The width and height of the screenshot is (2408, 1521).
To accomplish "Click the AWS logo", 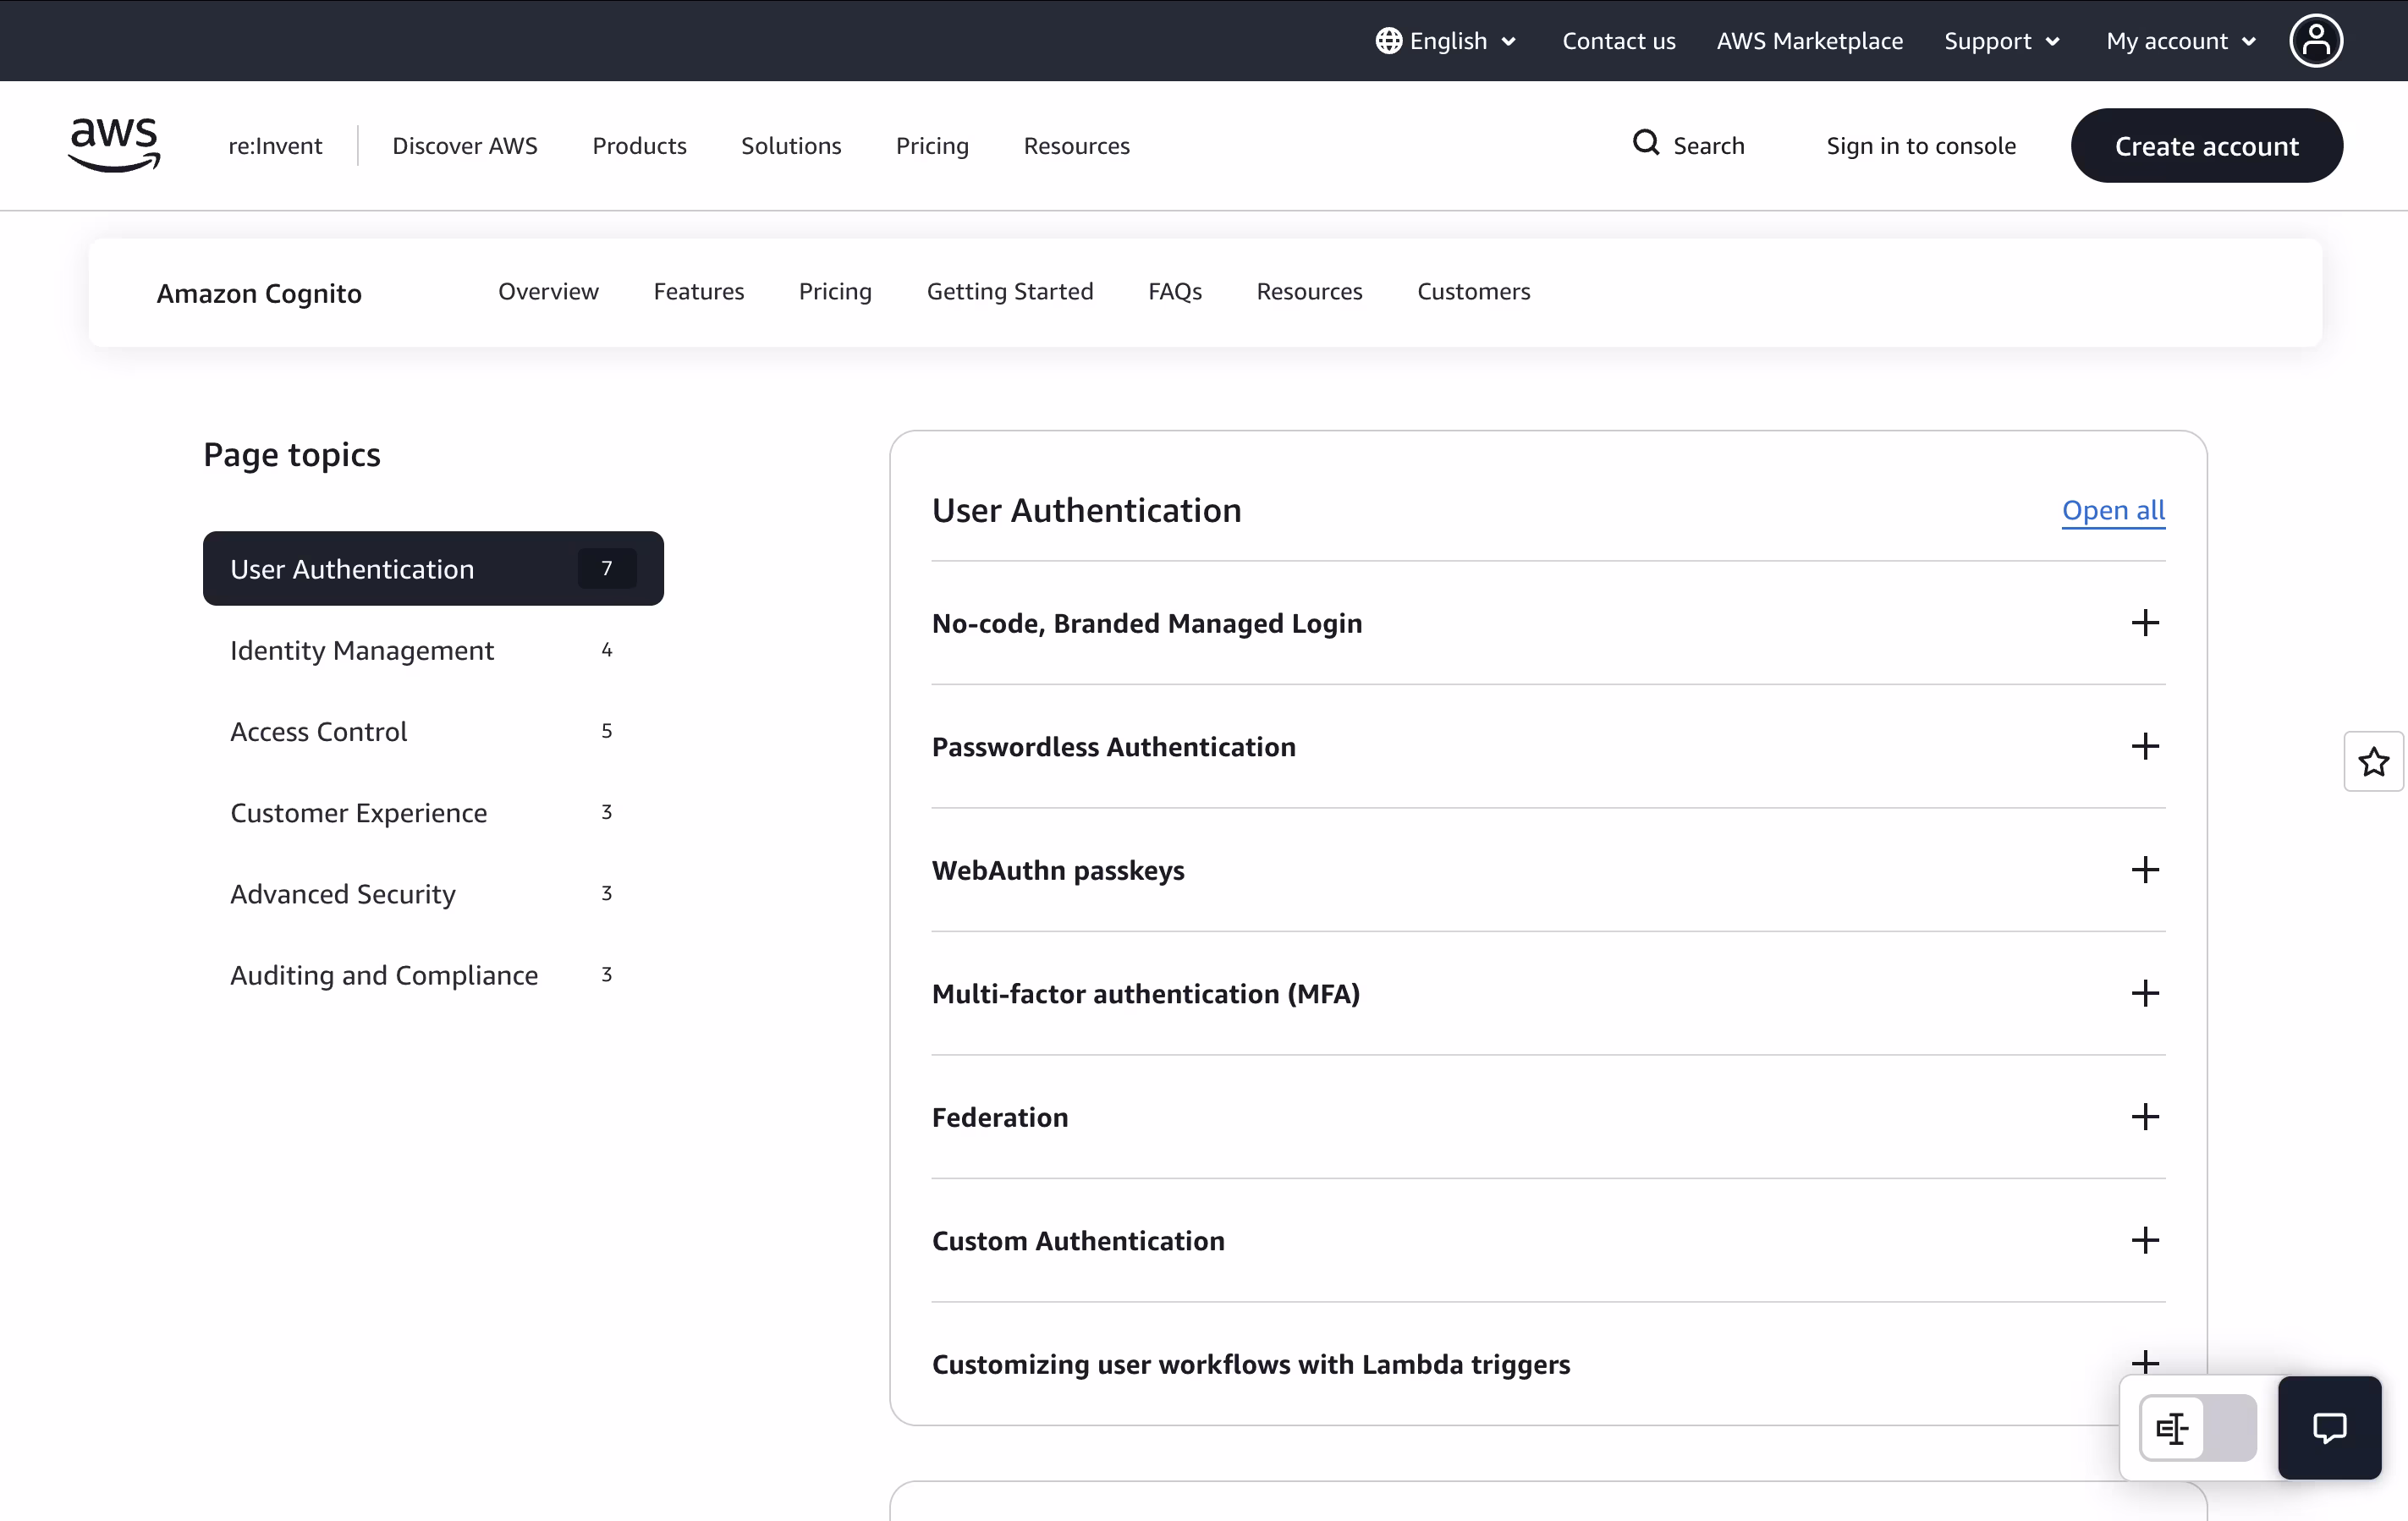I will click(114, 145).
